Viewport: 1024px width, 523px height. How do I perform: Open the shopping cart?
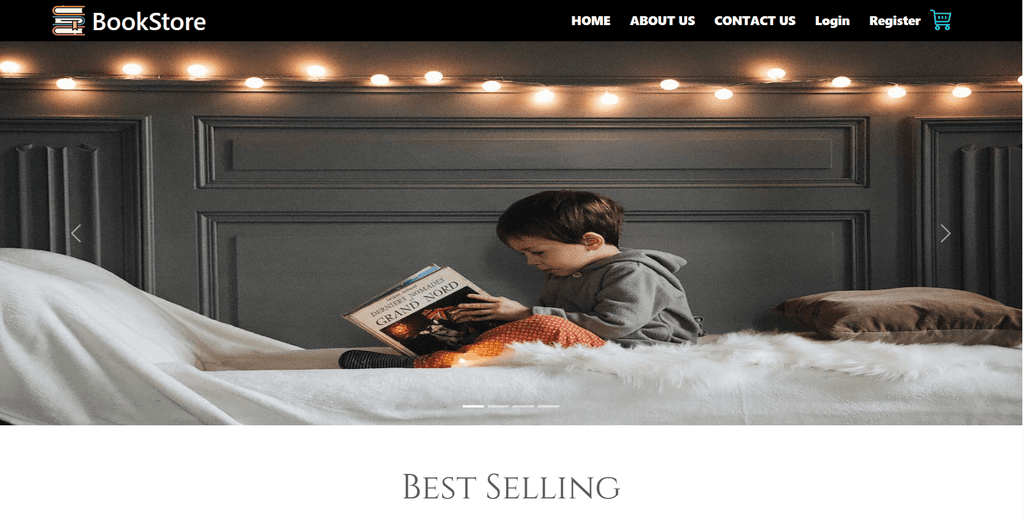(x=940, y=20)
